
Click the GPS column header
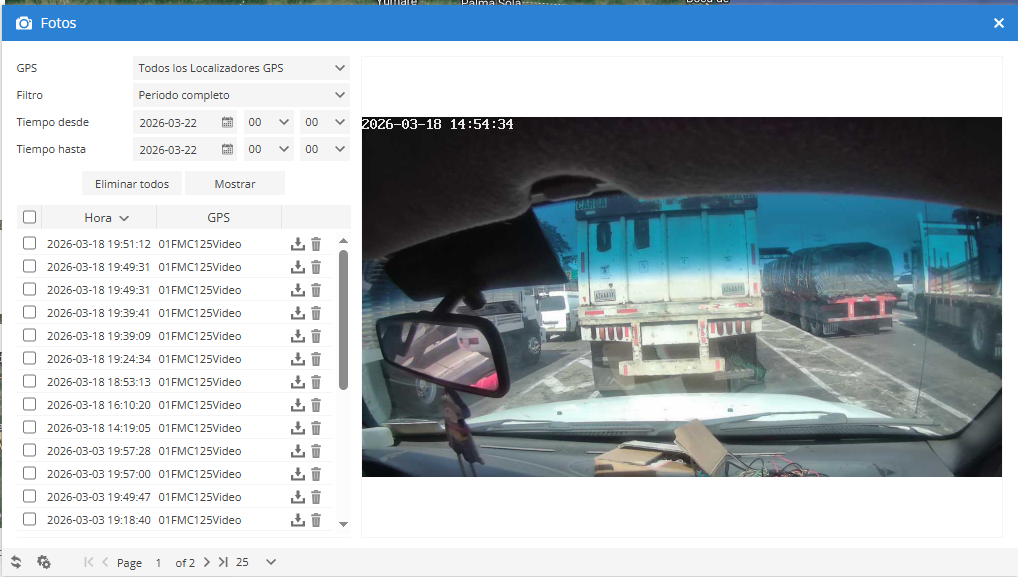219,218
